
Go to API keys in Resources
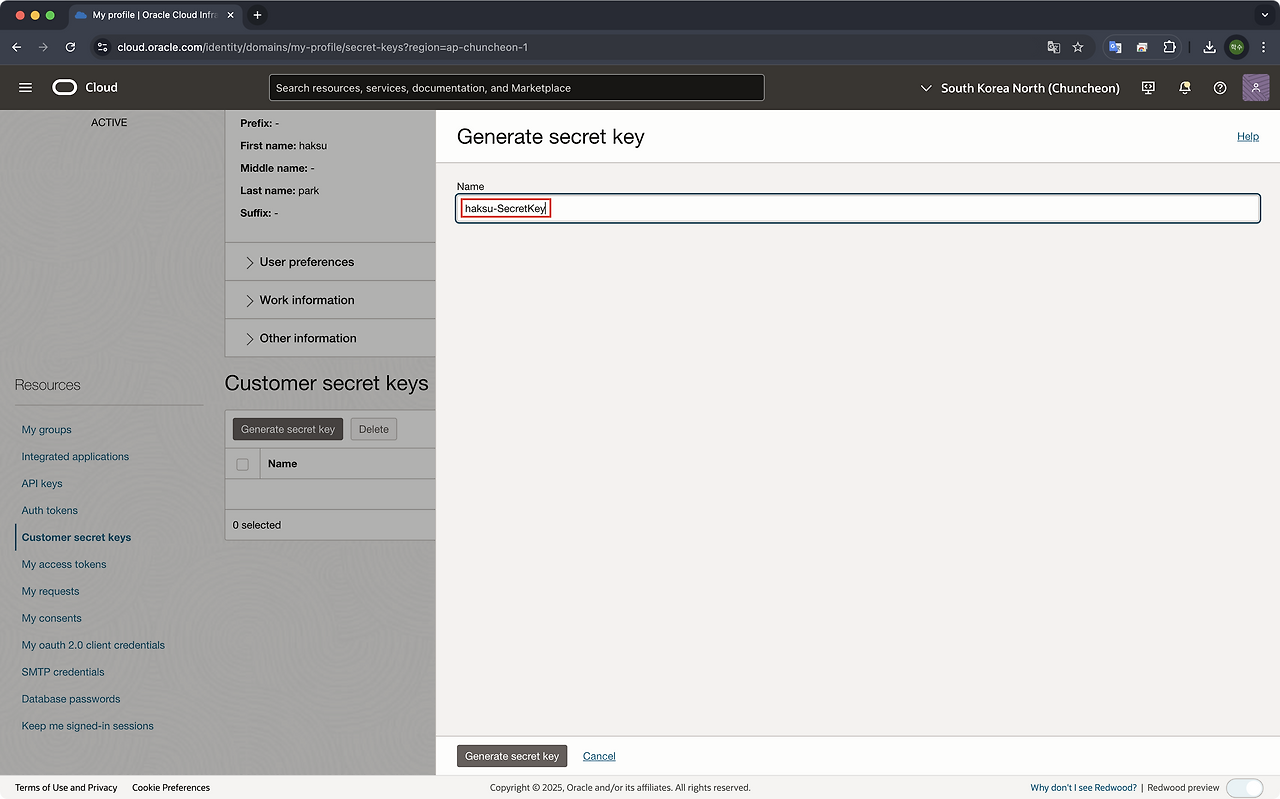(x=42, y=484)
